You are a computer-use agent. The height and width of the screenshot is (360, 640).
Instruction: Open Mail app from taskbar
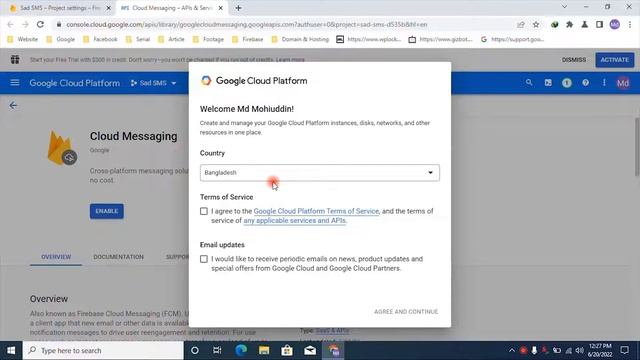[310, 350]
